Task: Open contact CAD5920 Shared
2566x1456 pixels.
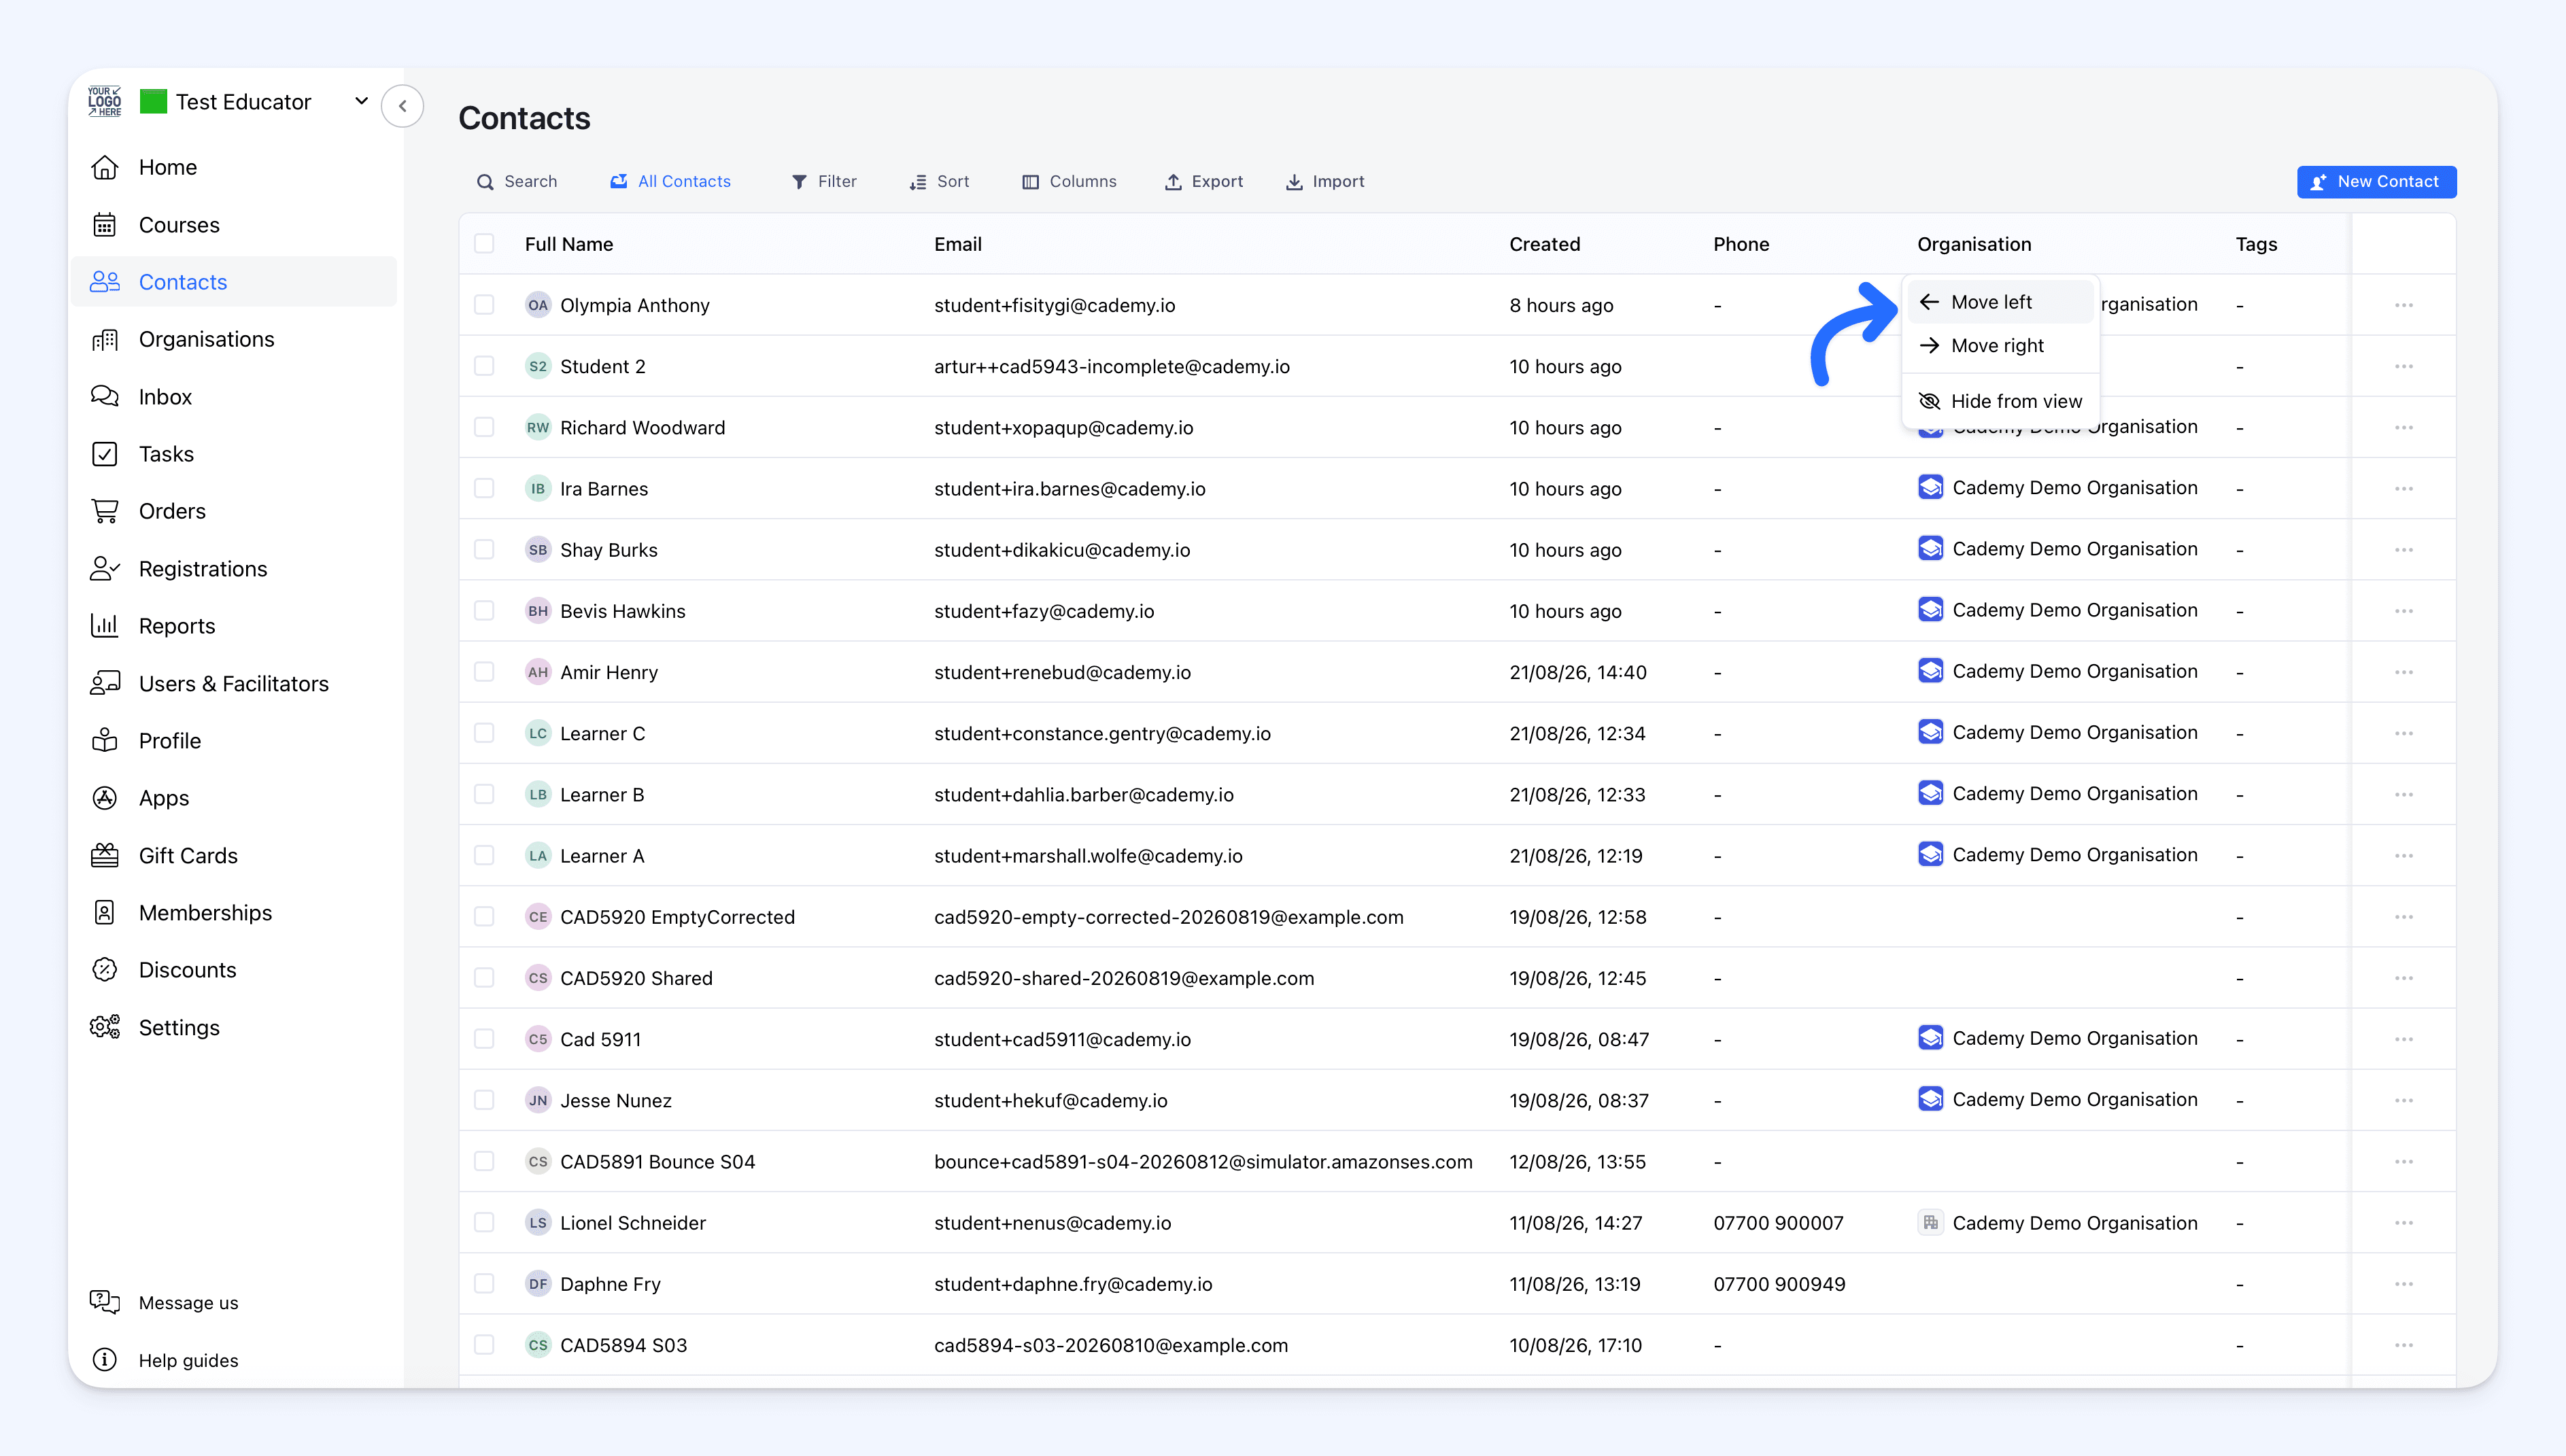Action: (636, 978)
